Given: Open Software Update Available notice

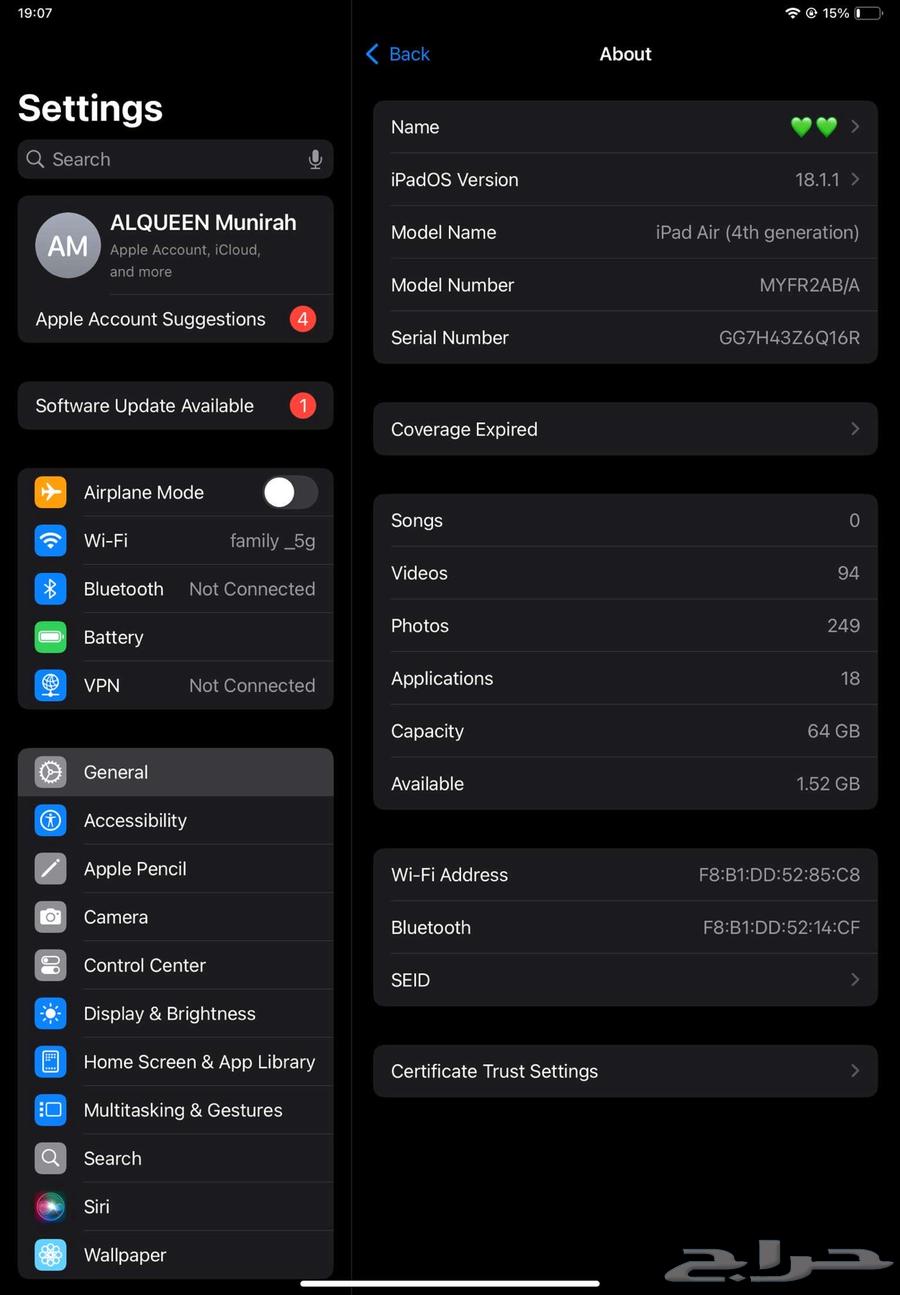Looking at the screenshot, I should [x=175, y=406].
